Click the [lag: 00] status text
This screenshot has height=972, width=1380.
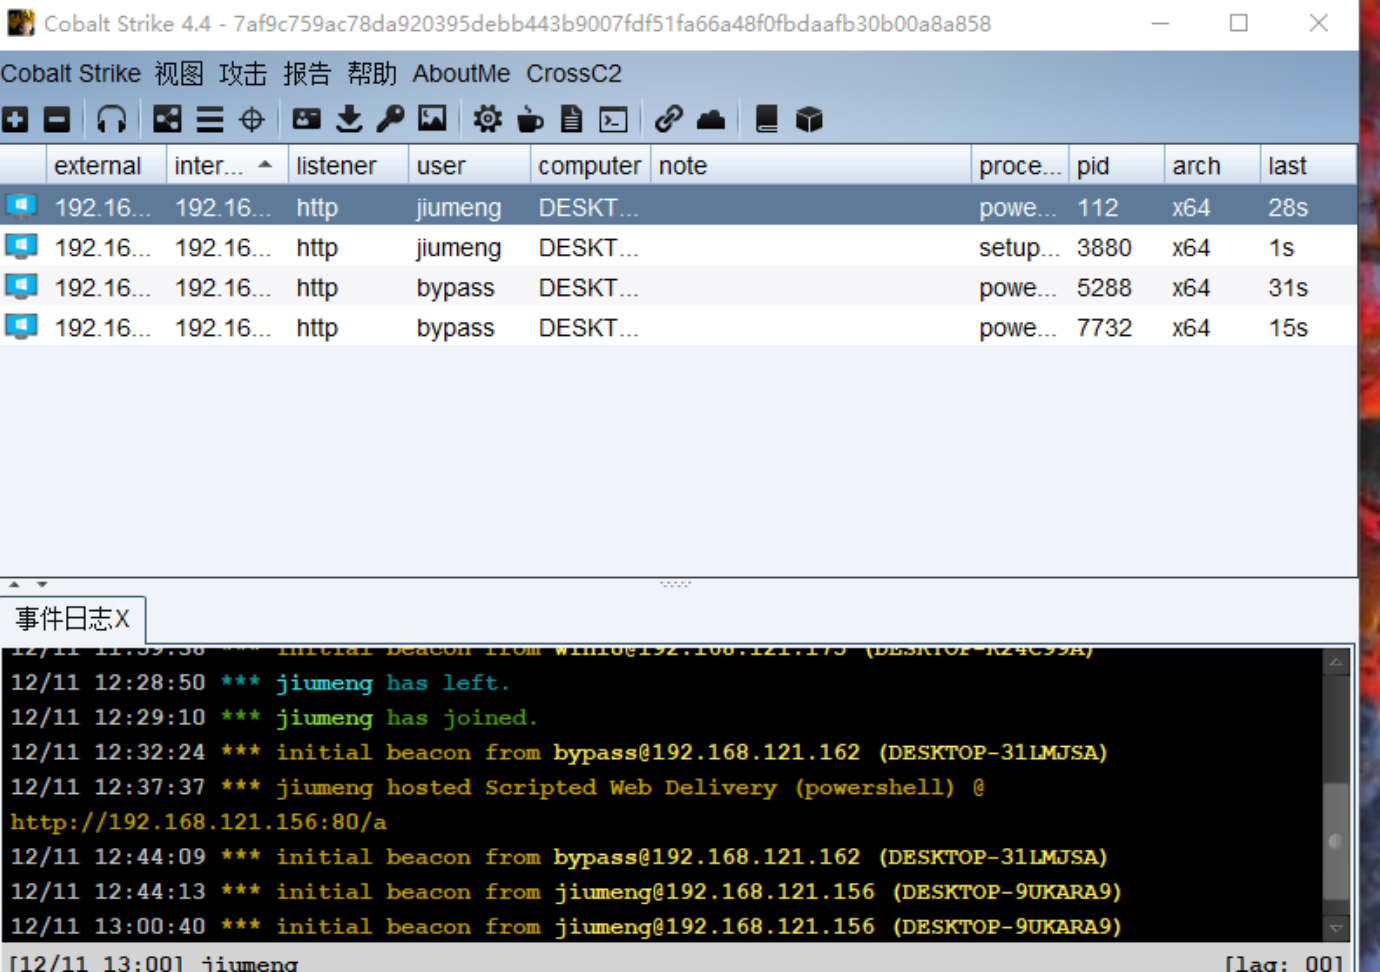(1283, 963)
